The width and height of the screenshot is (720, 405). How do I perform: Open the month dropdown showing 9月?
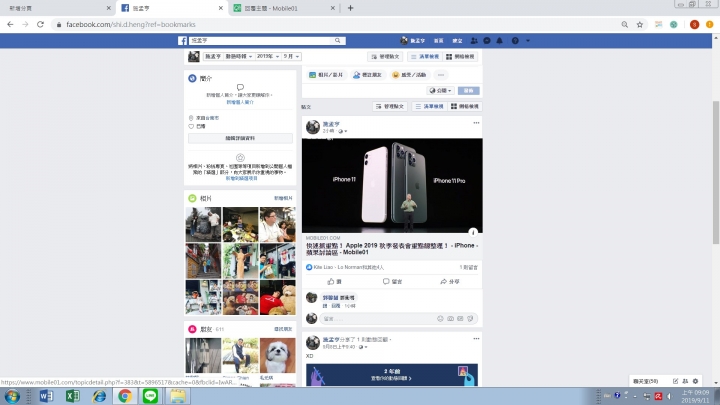pyautogui.click(x=291, y=56)
